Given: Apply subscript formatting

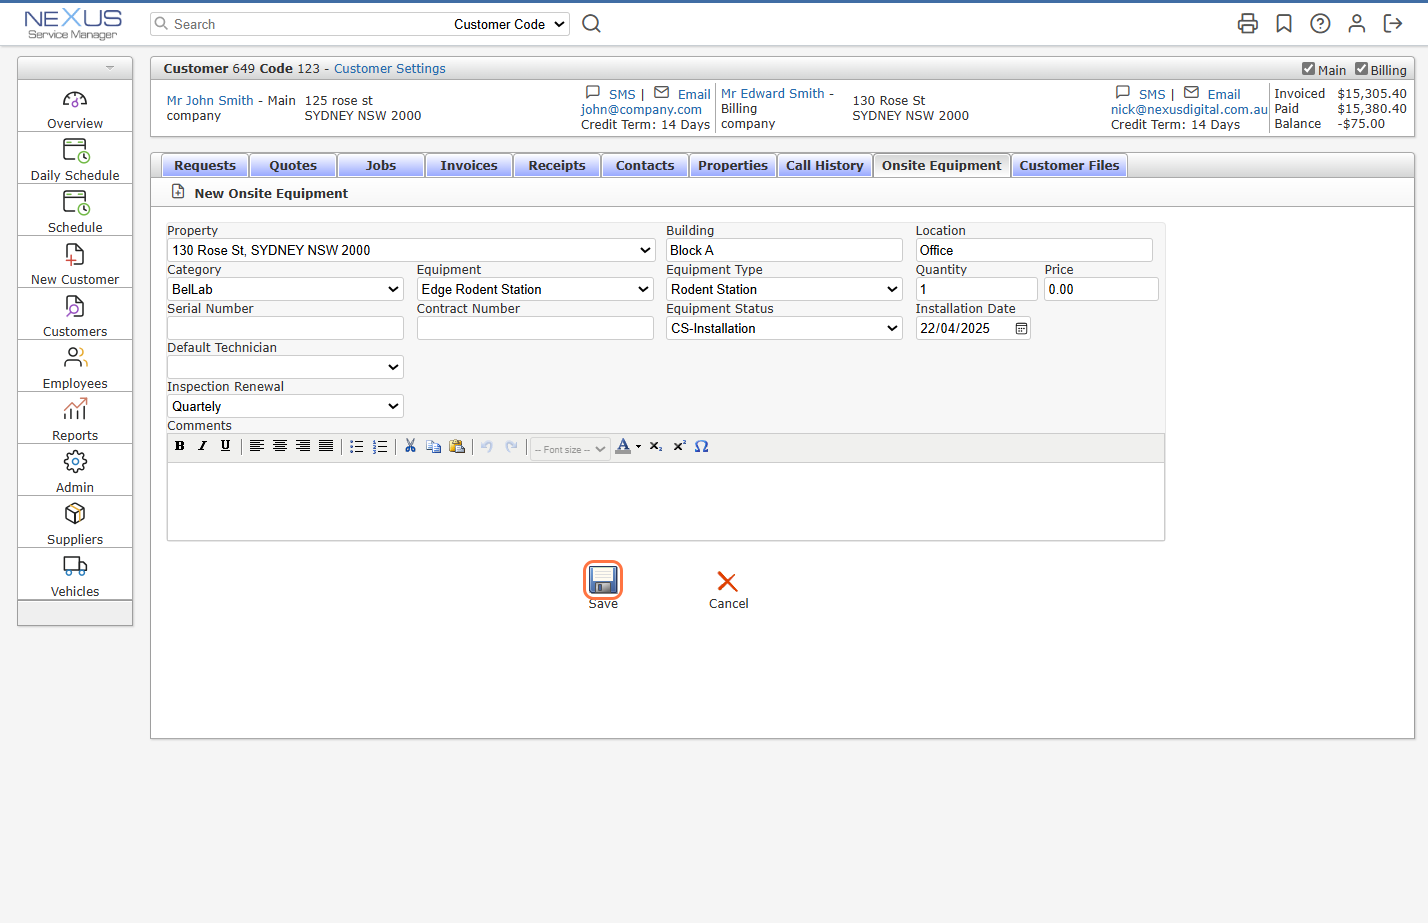Looking at the screenshot, I should point(656,447).
